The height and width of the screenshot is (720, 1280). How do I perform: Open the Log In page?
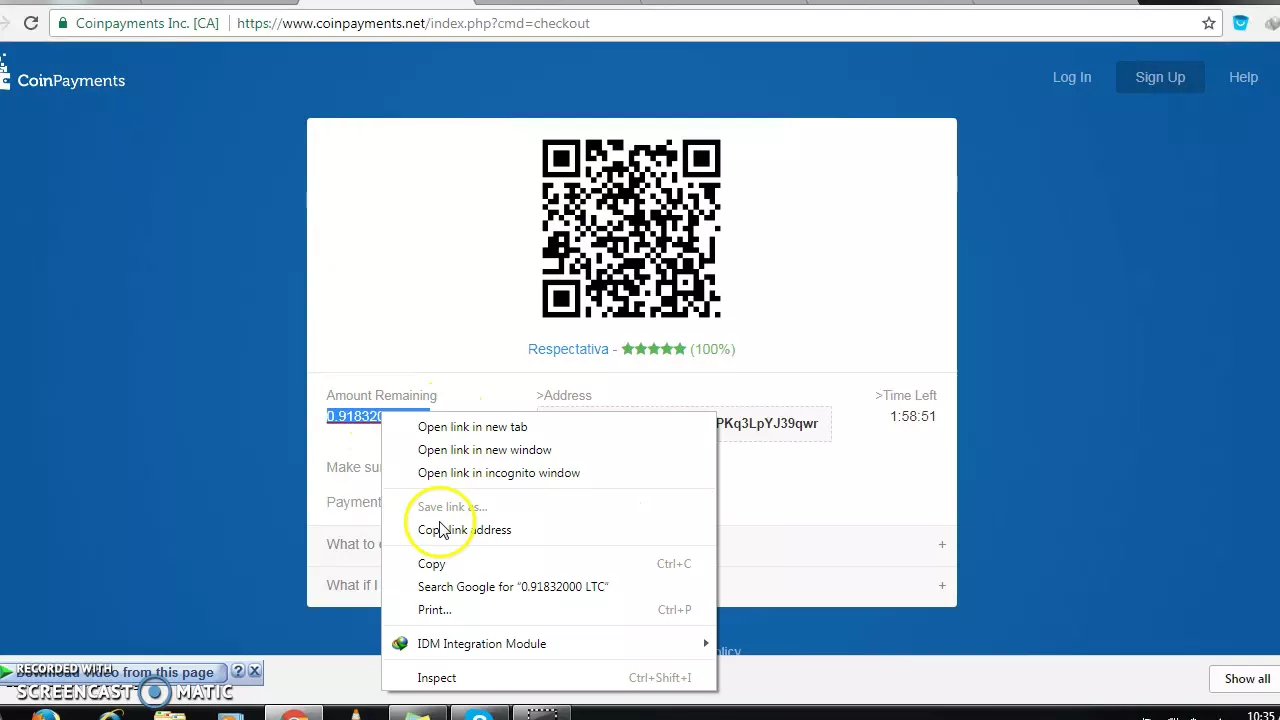pyautogui.click(x=1072, y=77)
